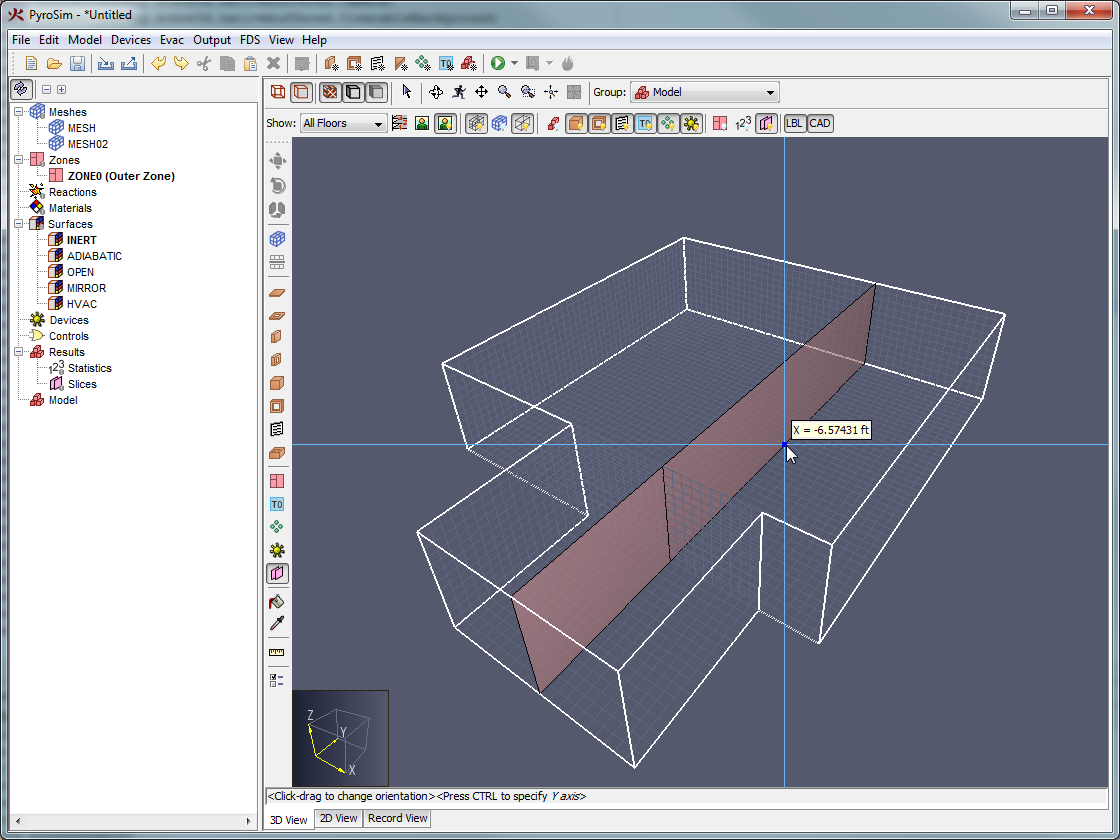Undo the last action
This screenshot has height=840, width=1120.
point(158,64)
